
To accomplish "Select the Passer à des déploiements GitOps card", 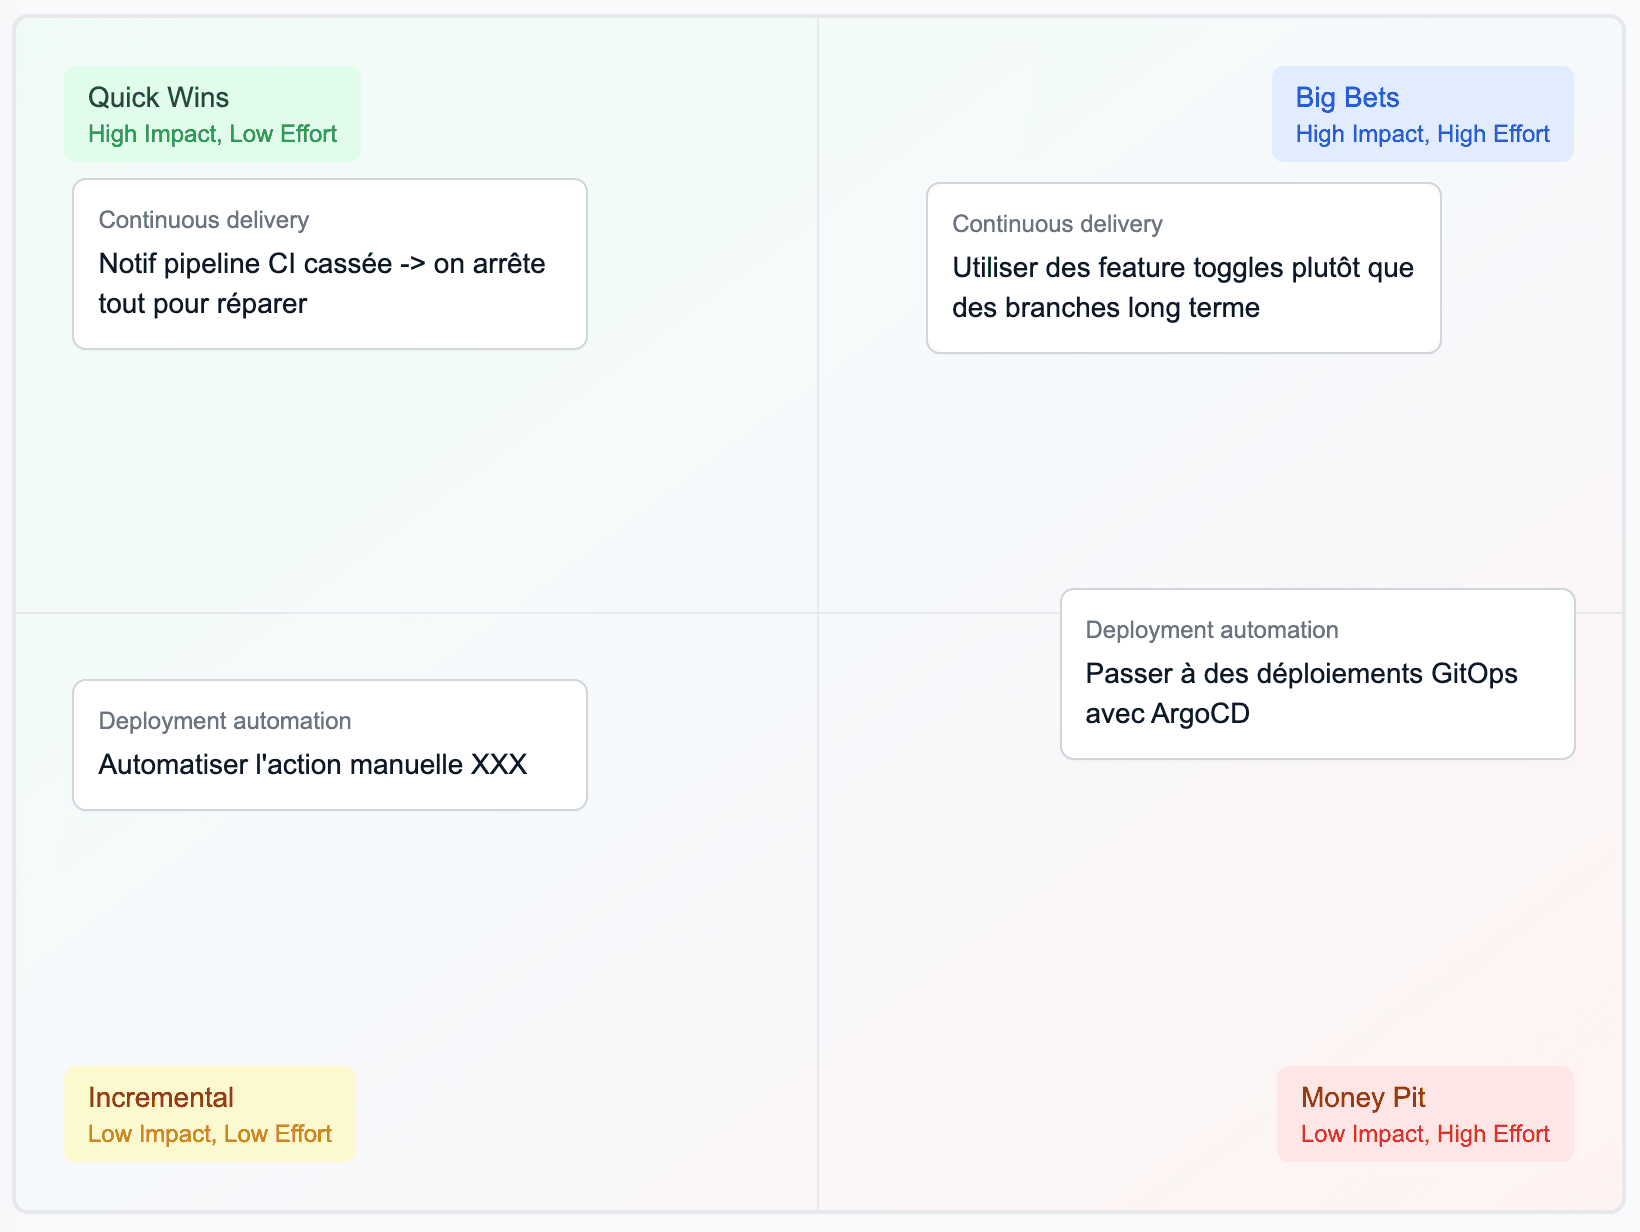I will [1318, 674].
